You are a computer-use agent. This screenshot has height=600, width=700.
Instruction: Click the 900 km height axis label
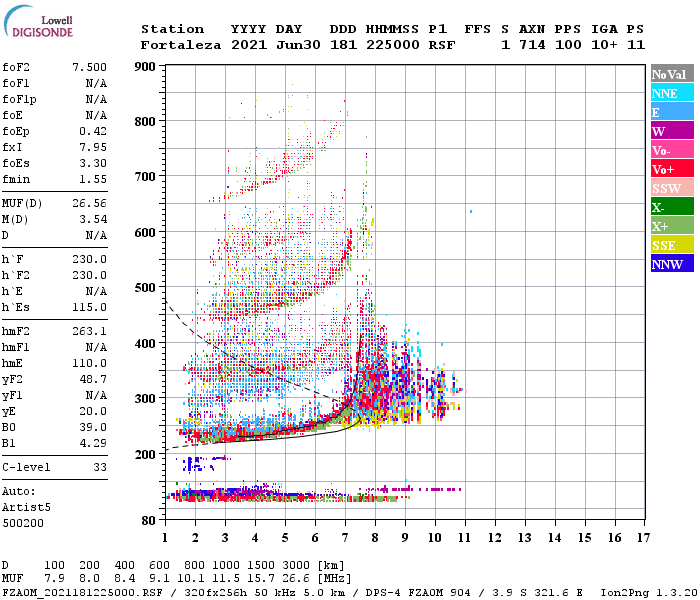pos(145,67)
